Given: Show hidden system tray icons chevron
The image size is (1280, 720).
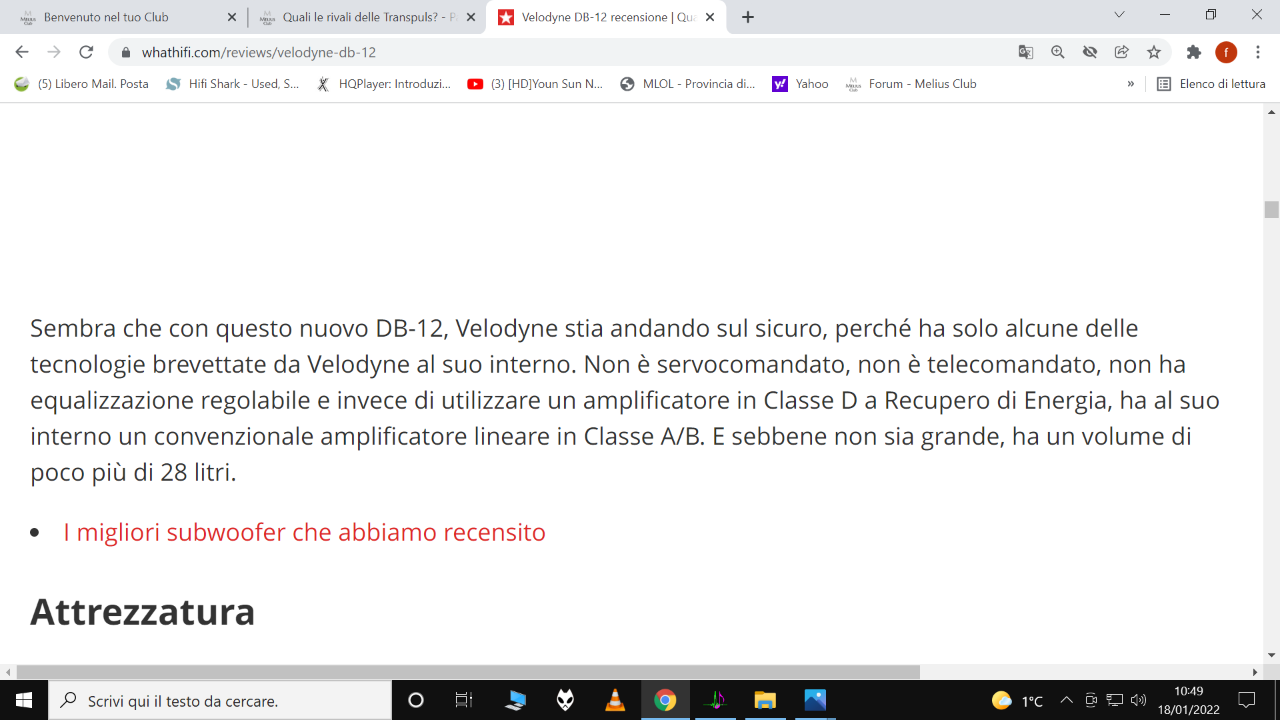Looking at the screenshot, I should [x=1066, y=700].
